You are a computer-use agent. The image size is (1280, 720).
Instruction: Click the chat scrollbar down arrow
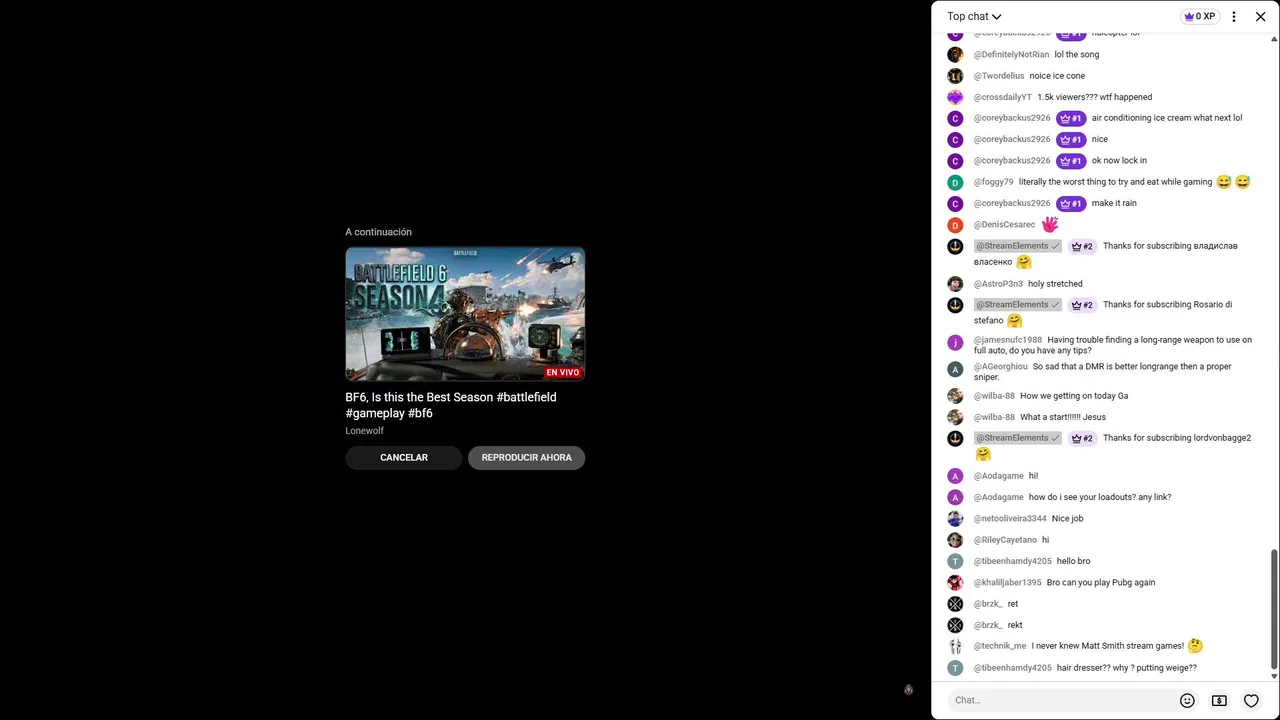click(1274, 676)
